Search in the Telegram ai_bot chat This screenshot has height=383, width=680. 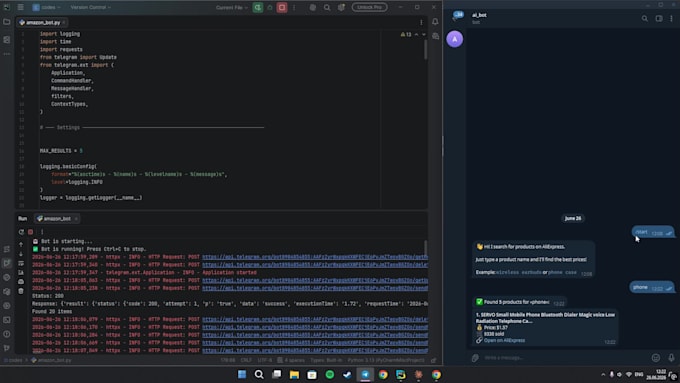pyautogui.click(x=645, y=18)
